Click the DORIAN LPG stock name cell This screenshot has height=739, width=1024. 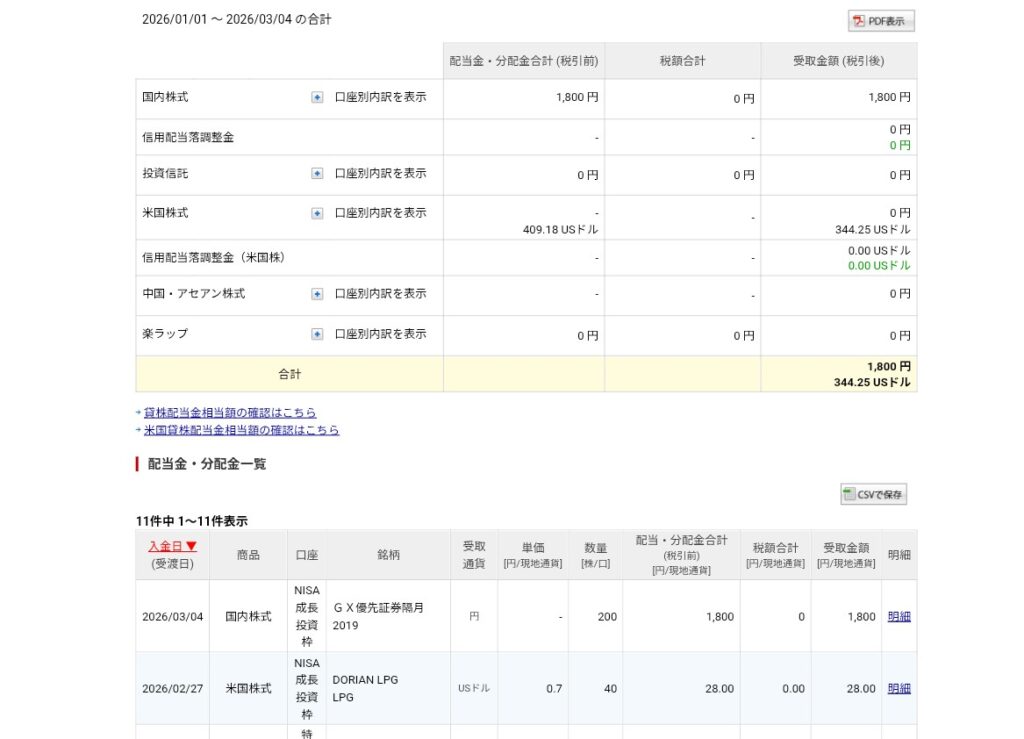pos(365,688)
